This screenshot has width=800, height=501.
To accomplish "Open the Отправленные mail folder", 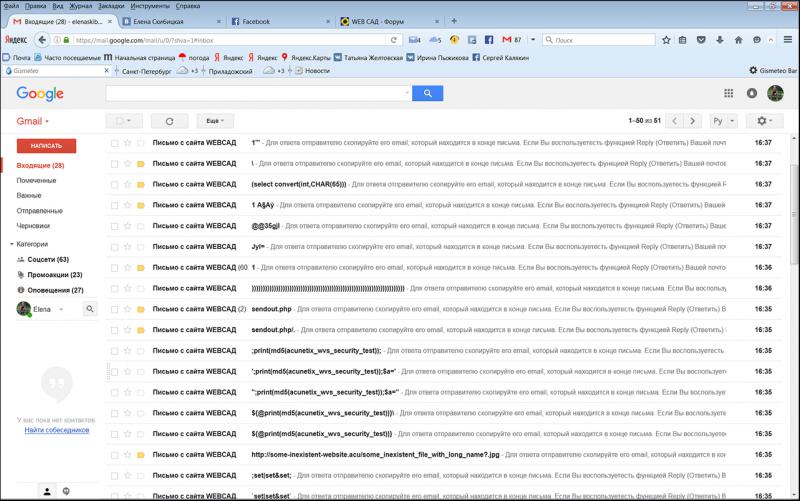I will click(x=40, y=210).
